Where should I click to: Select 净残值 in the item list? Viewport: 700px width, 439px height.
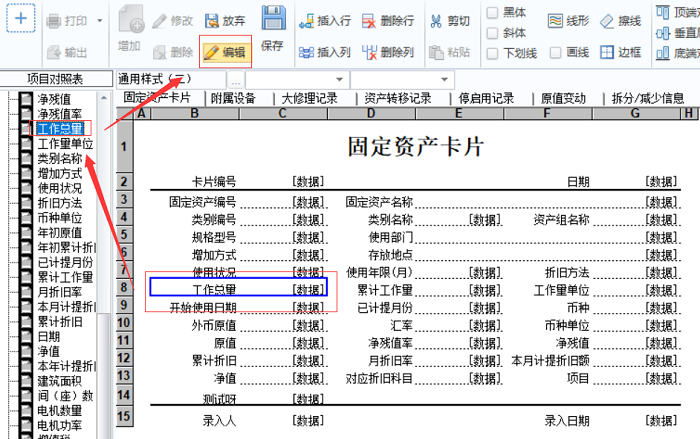tap(54, 99)
